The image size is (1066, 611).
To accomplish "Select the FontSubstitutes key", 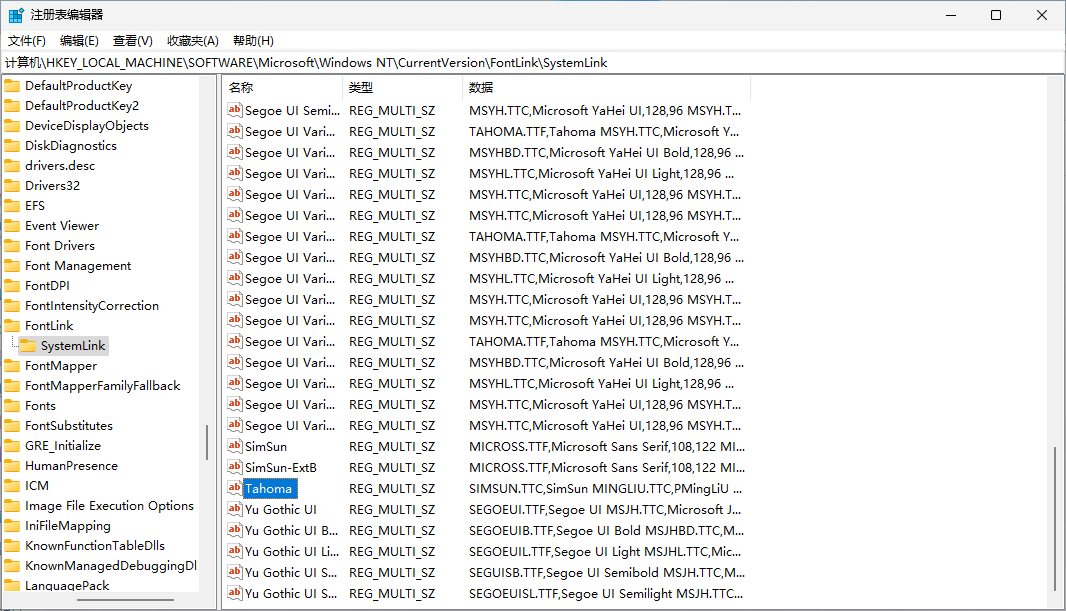I will (69, 426).
